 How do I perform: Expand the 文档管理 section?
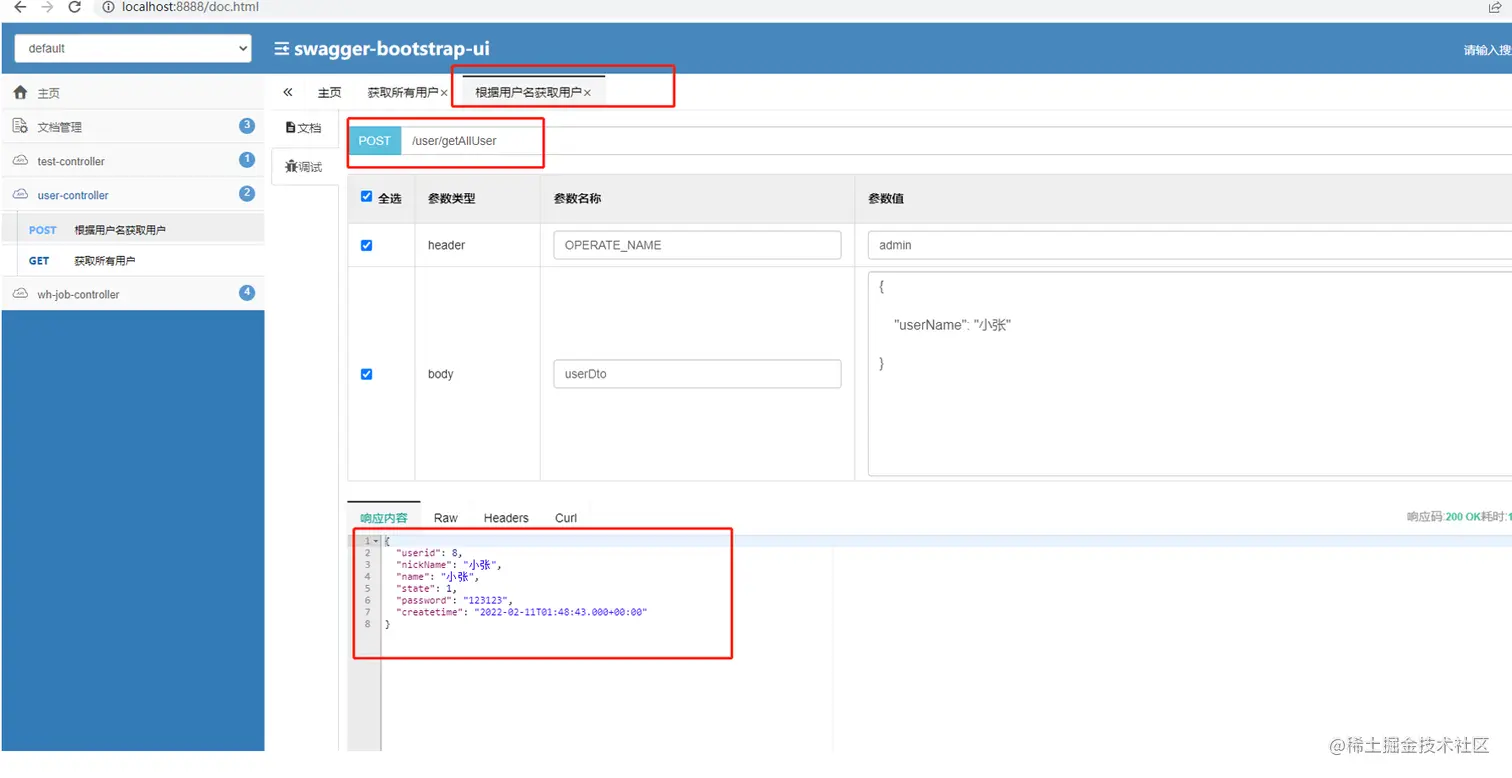(133, 127)
